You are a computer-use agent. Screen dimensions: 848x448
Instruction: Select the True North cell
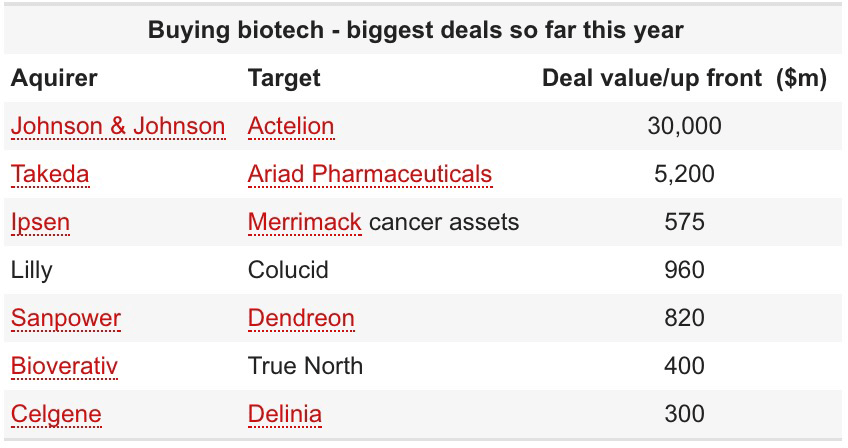[305, 366]
